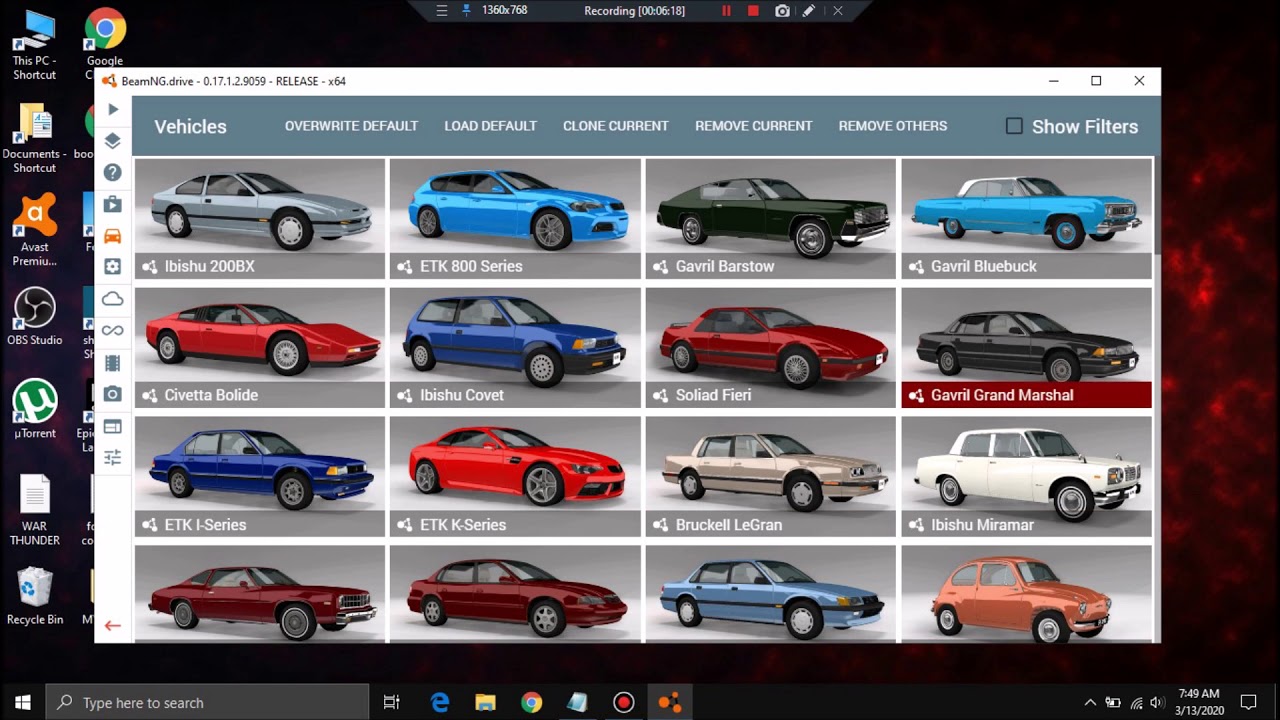
Task: Click the config icon beside Ibishu Covet label
Action: 405,395
